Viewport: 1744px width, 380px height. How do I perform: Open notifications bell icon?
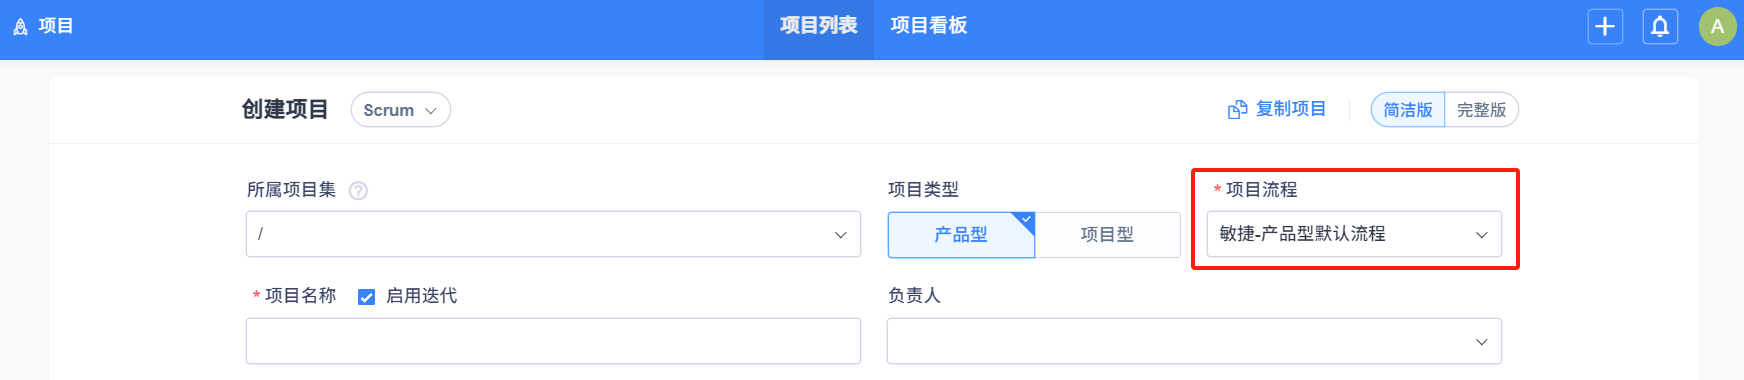[1660, 26]
